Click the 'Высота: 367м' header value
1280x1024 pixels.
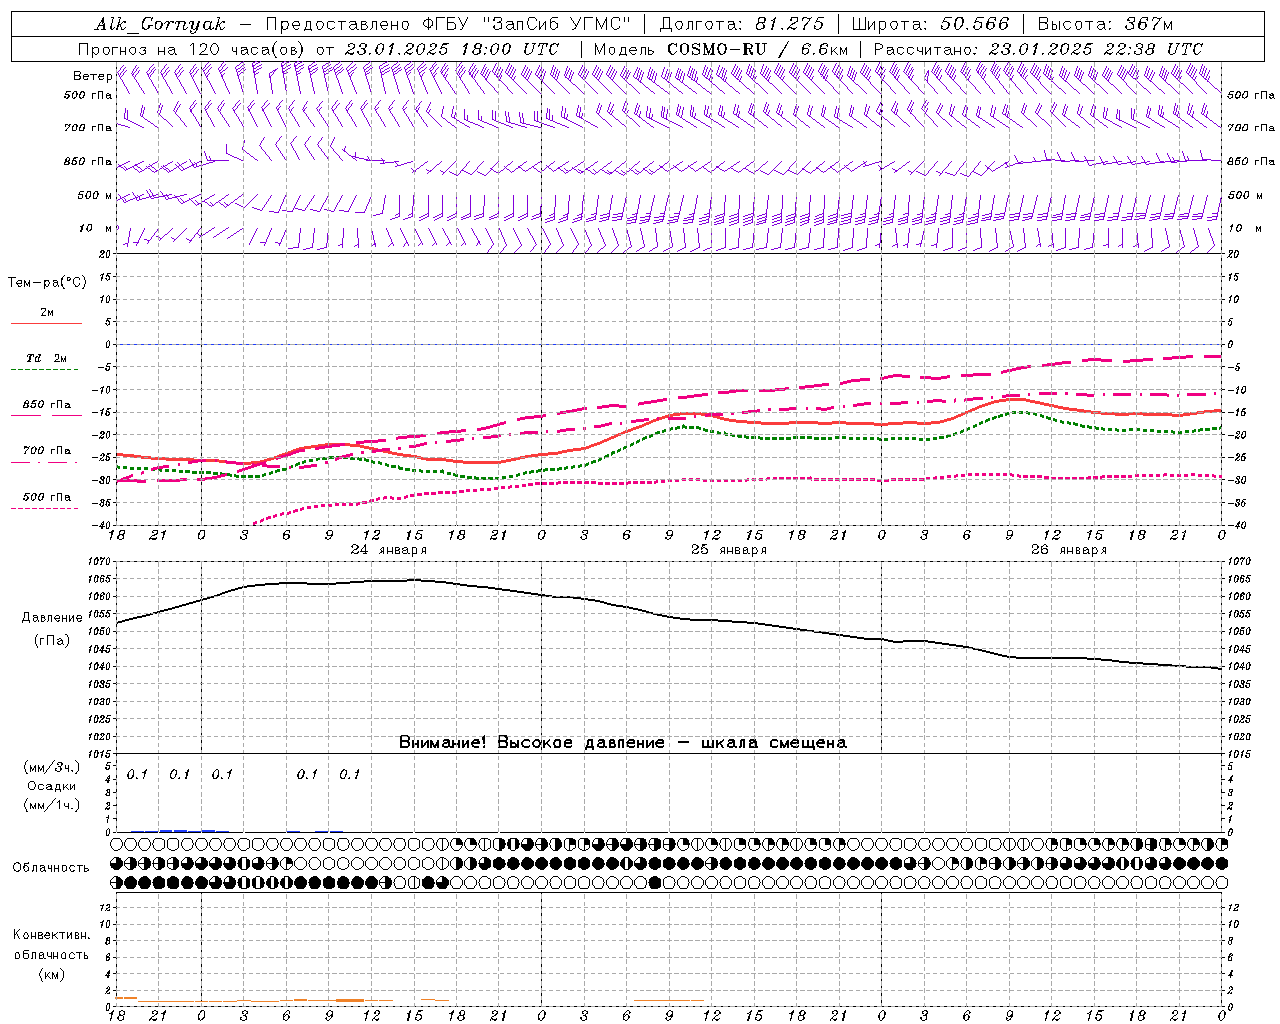[1105, 24]
